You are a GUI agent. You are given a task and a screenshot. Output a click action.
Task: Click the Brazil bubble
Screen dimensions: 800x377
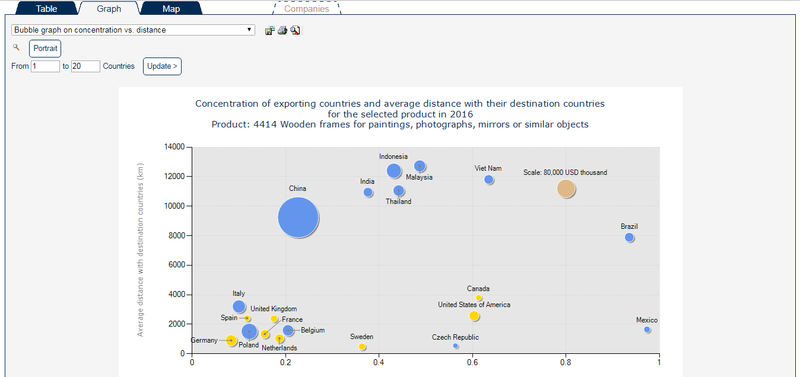point(629,237)
